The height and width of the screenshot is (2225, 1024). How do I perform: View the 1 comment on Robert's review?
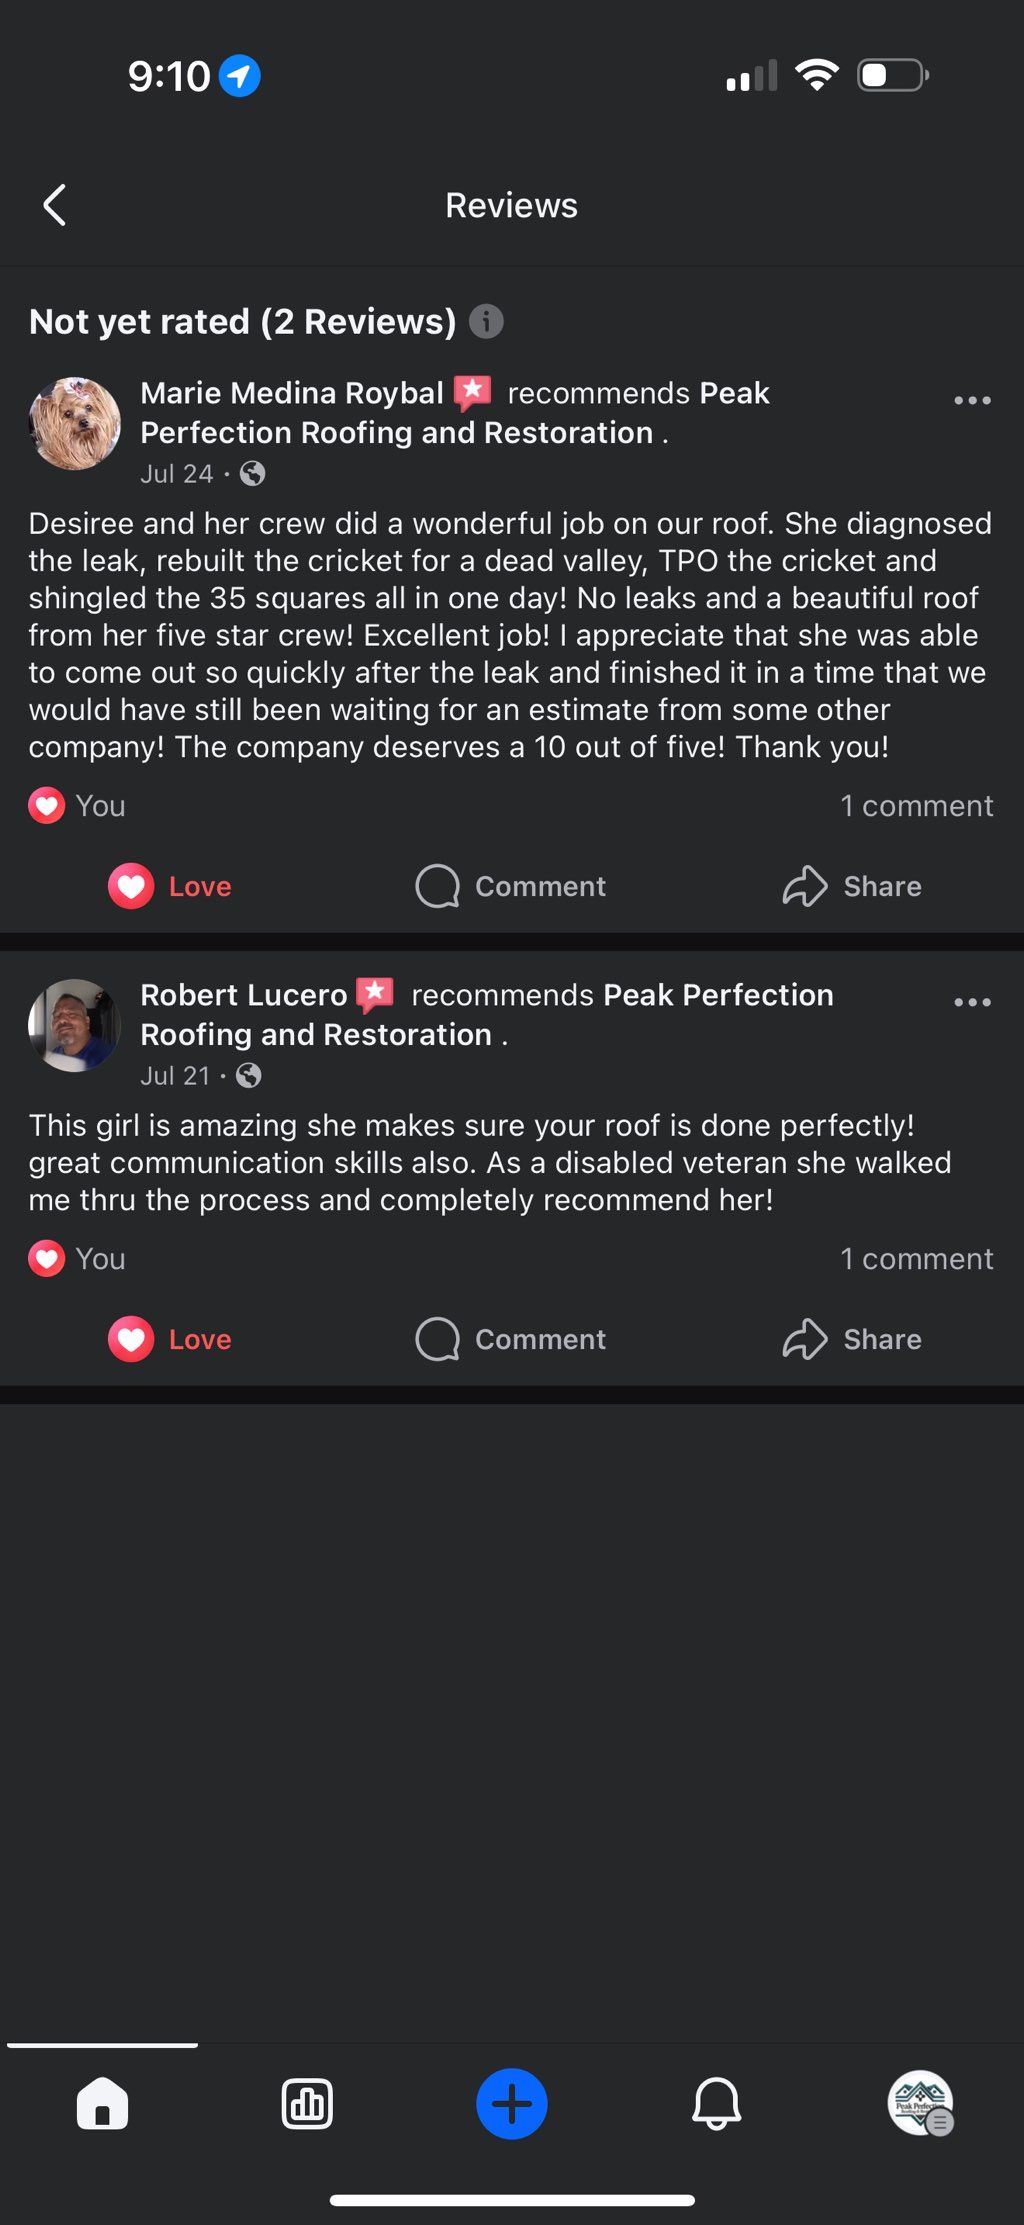(x=916, y=1259)
